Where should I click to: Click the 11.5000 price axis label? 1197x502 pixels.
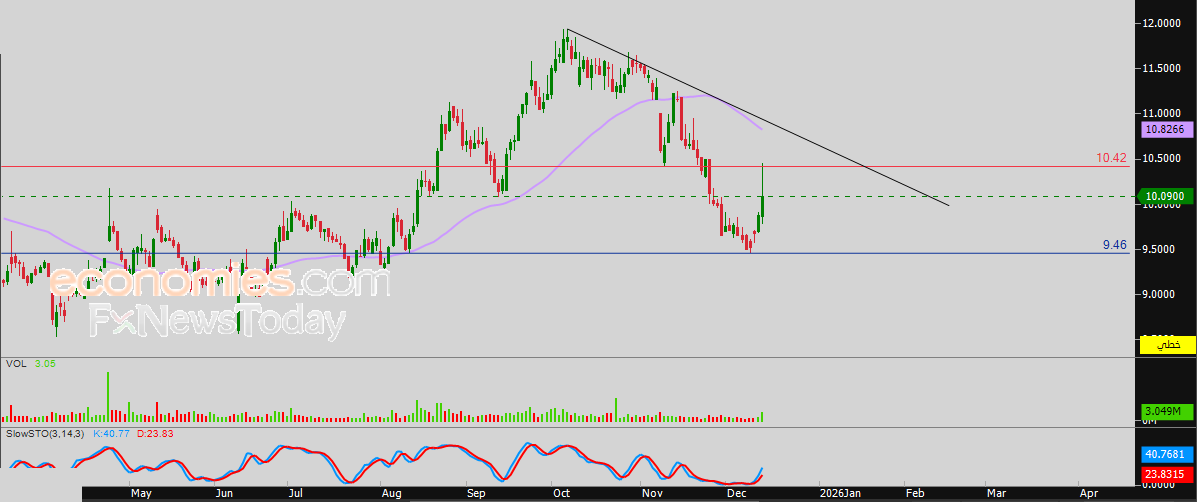1163,69
